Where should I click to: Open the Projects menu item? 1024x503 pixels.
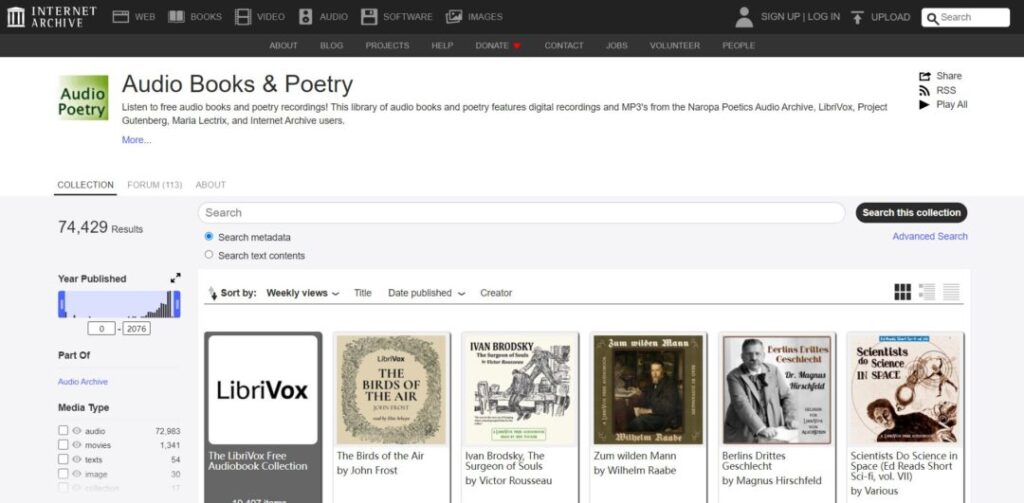tap(387, 46)
